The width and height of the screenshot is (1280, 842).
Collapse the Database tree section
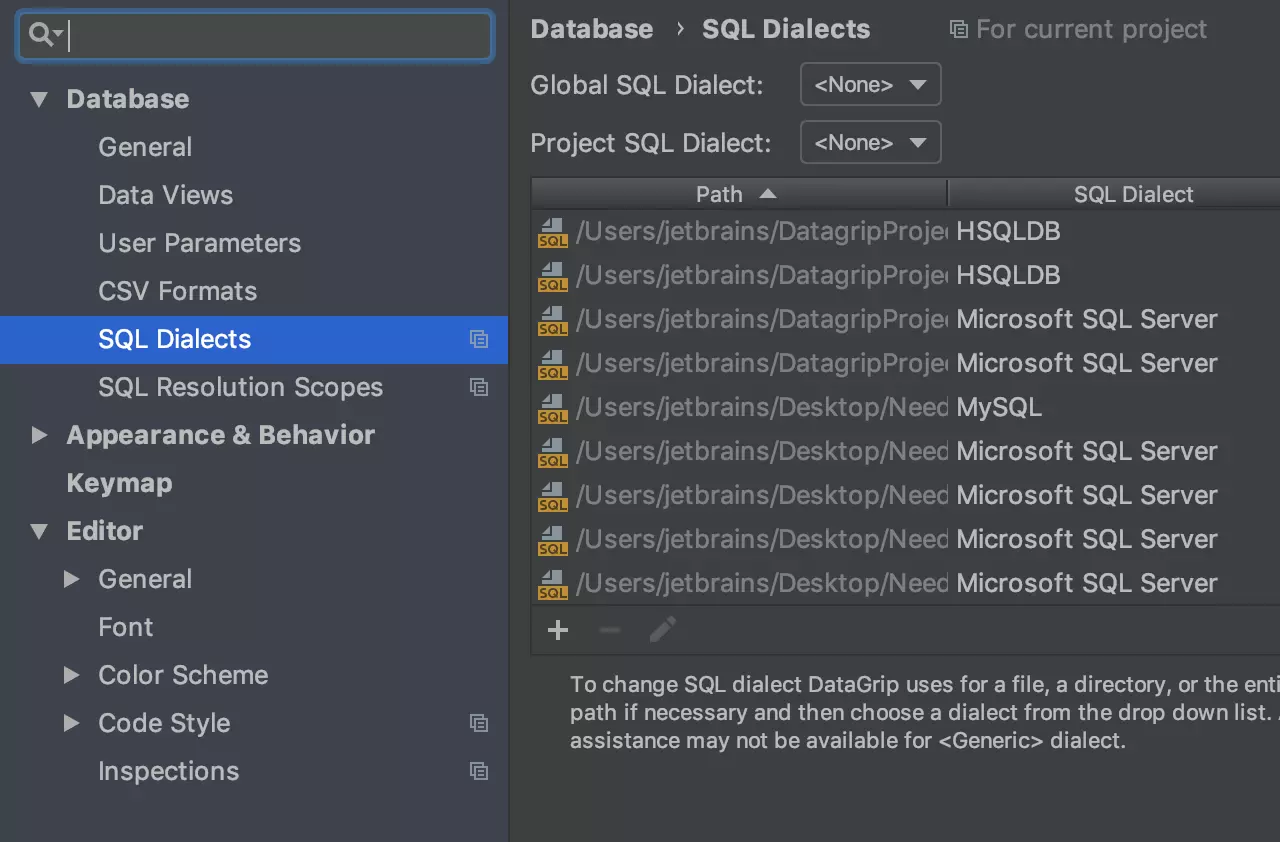39,99
